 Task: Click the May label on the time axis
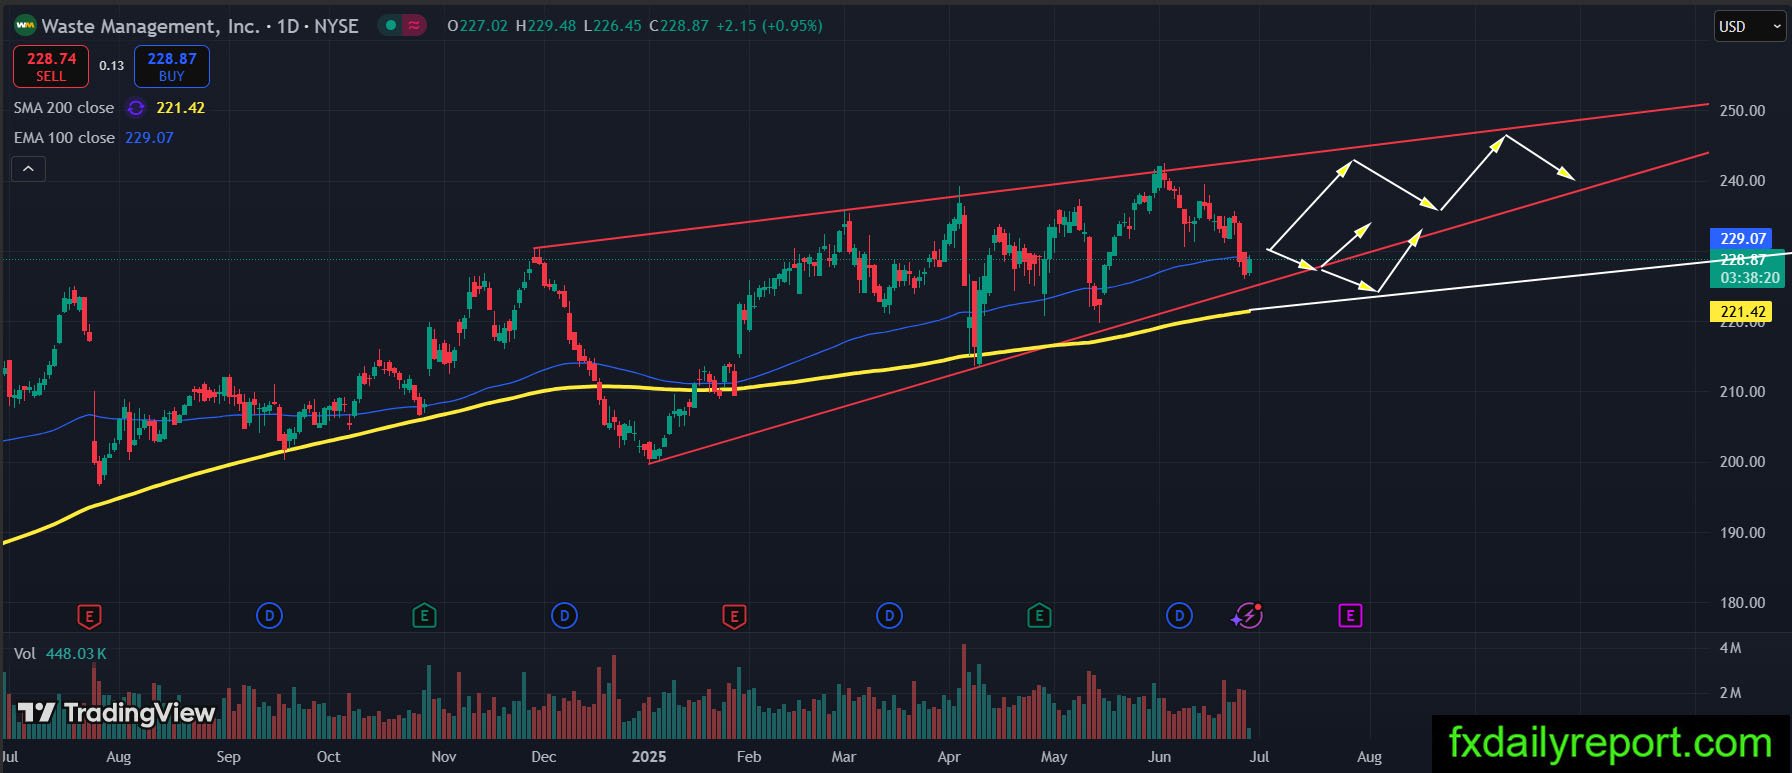click(1054, 757)
